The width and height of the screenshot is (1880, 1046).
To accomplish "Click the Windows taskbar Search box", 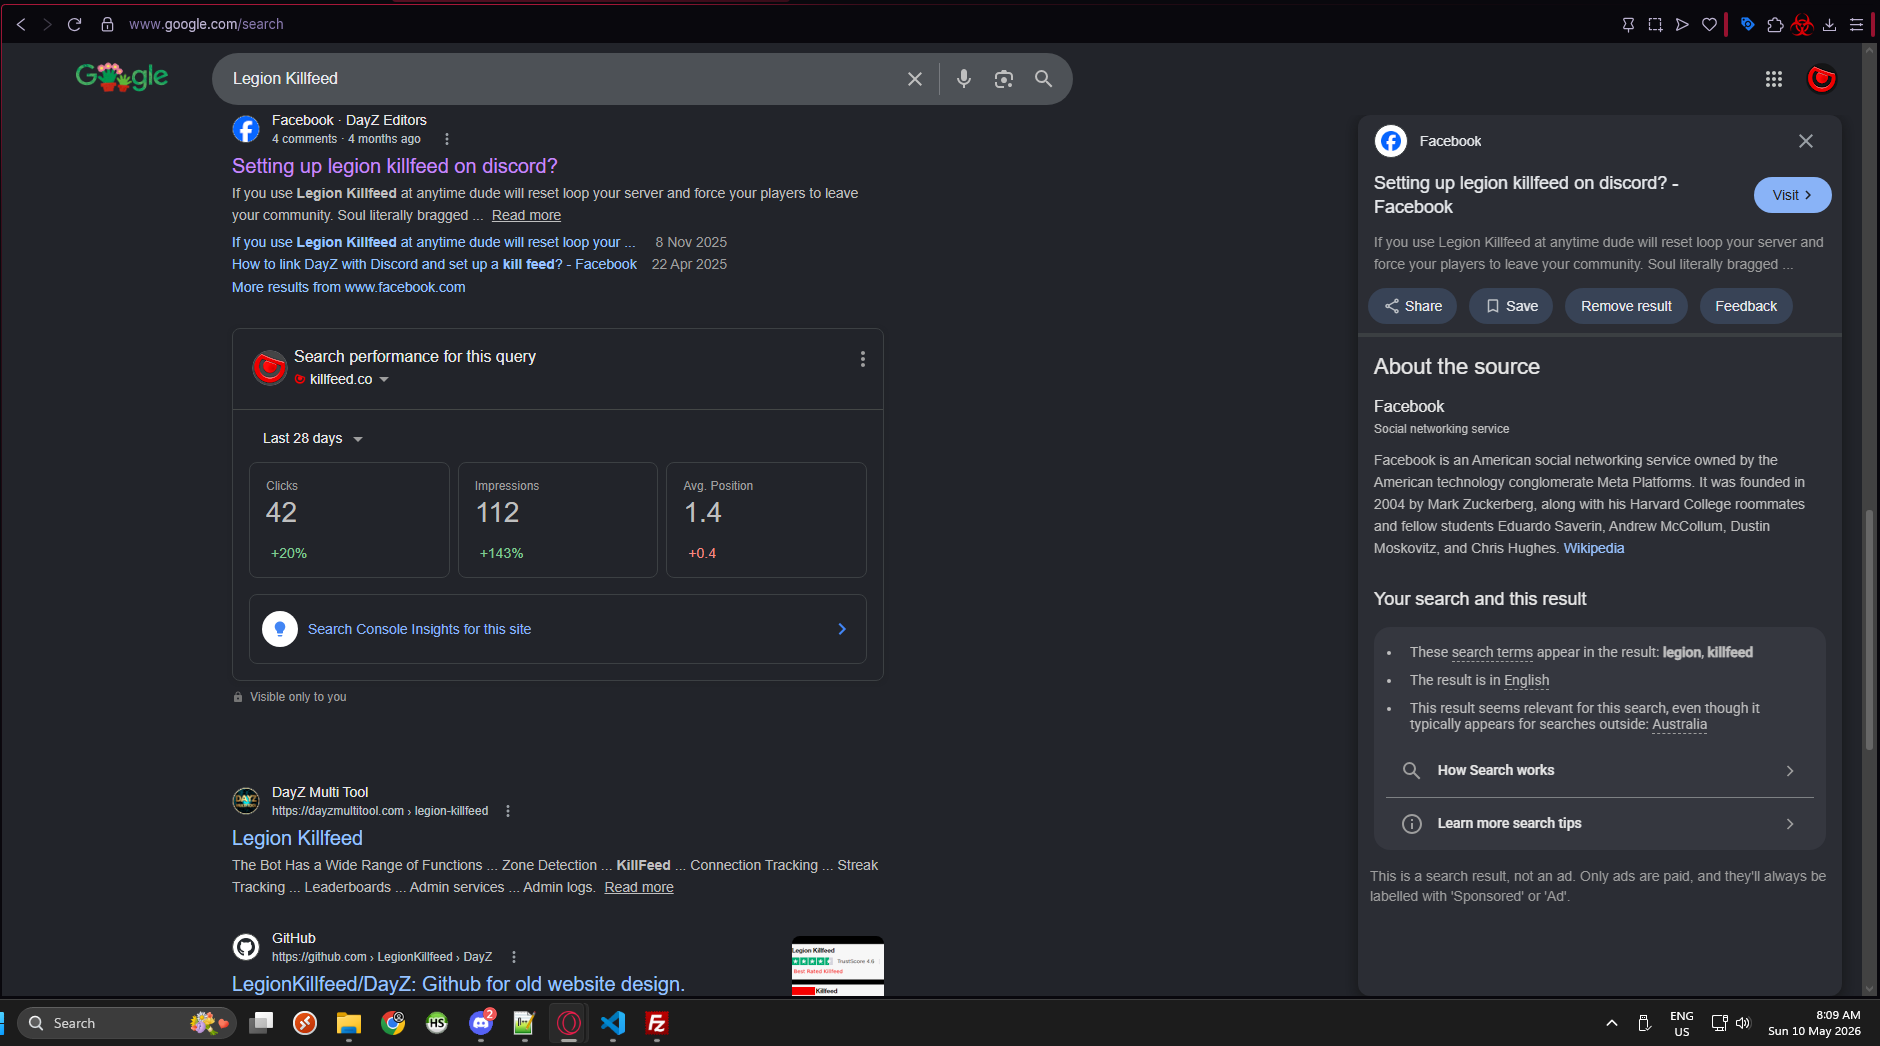I will tap(127, 1023).
